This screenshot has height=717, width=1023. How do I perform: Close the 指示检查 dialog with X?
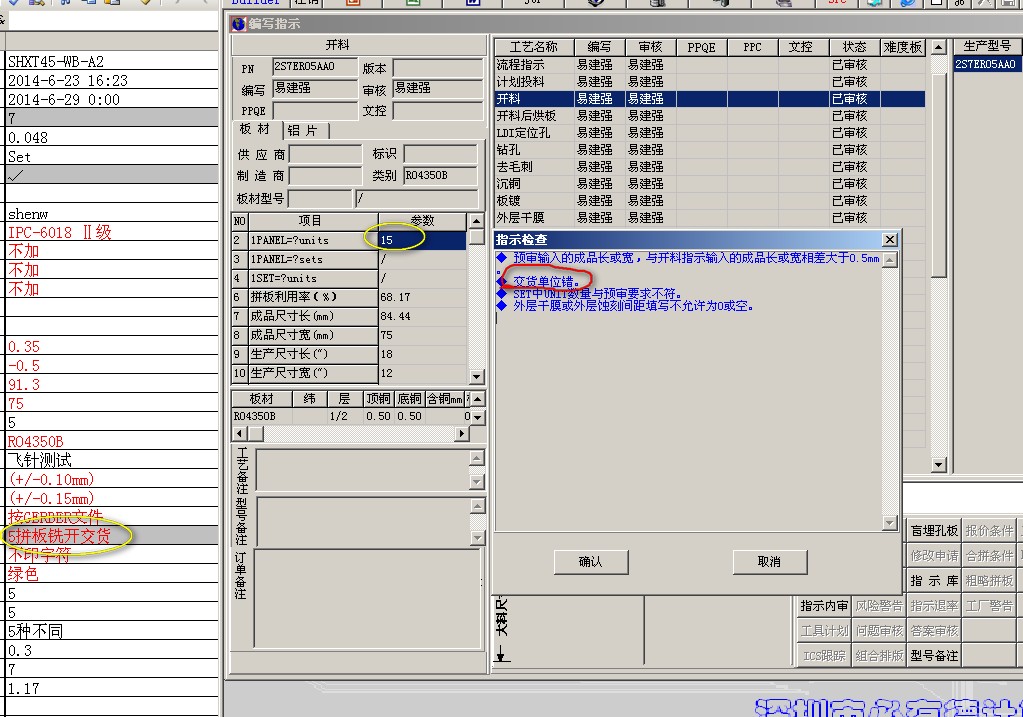(x=889, y=239)
